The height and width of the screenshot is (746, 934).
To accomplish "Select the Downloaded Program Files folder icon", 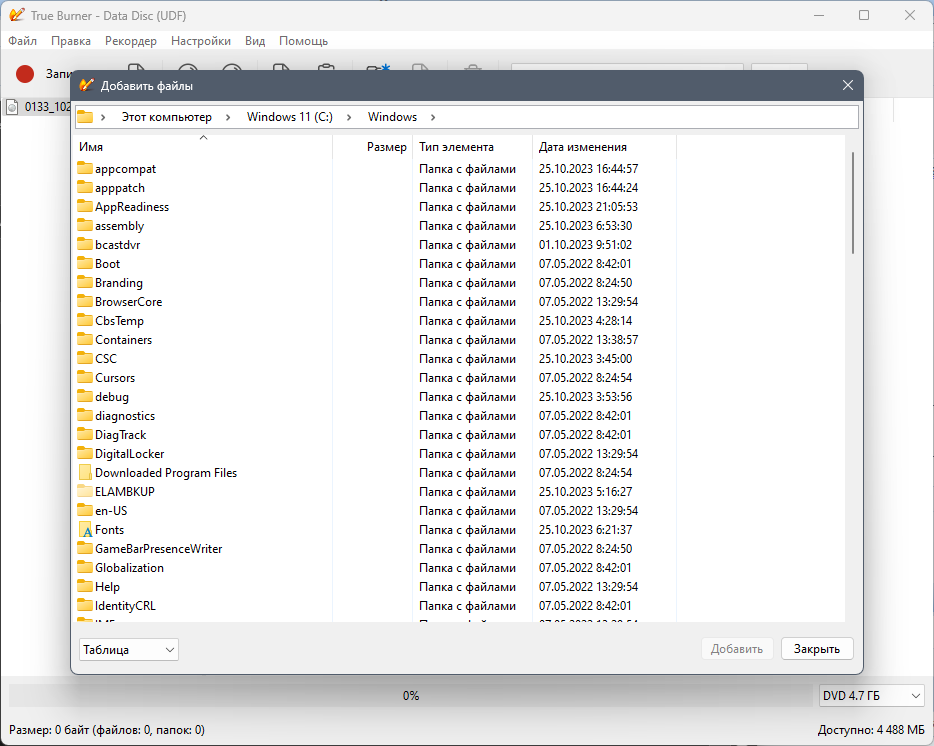I will pyautogui.click(x=85, y=473).
